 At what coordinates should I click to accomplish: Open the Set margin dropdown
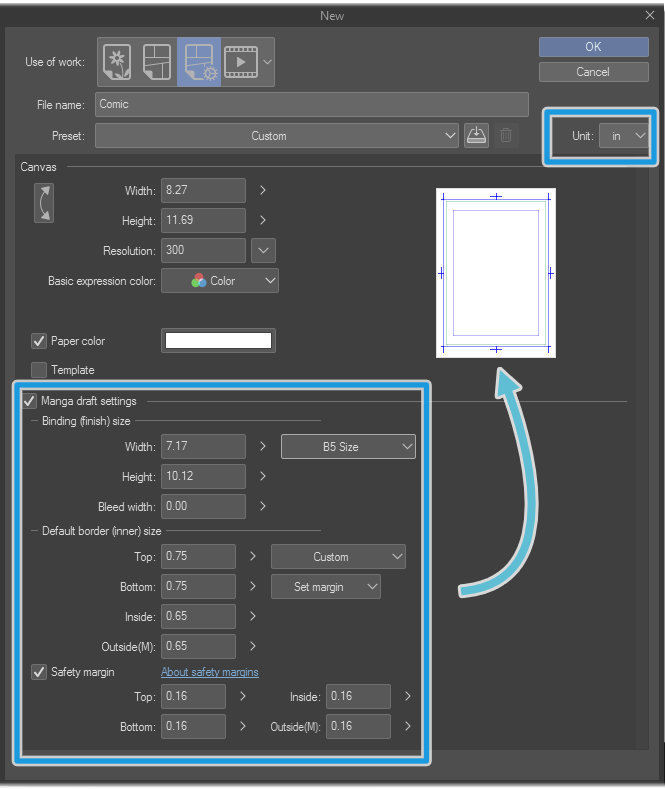coord(325,587)
